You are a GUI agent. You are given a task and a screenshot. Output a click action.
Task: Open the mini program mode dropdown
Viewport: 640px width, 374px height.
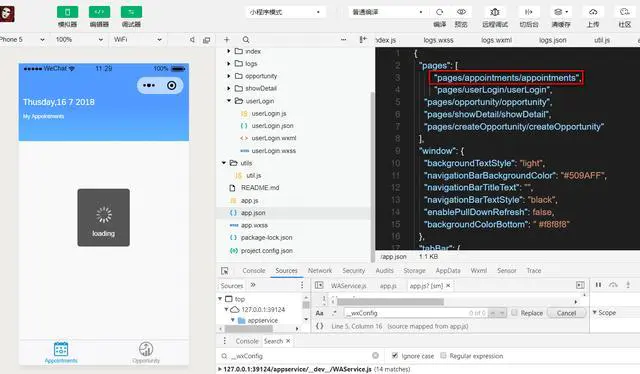[285, 12]
